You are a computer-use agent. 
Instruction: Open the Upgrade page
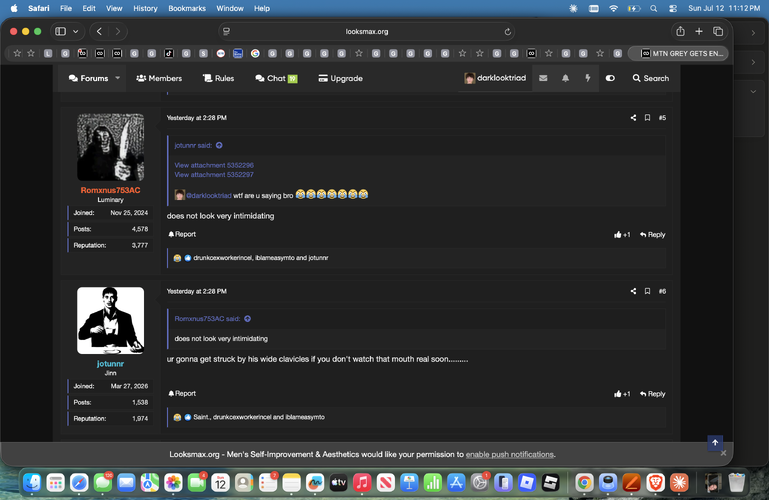(x=340, y=78)
